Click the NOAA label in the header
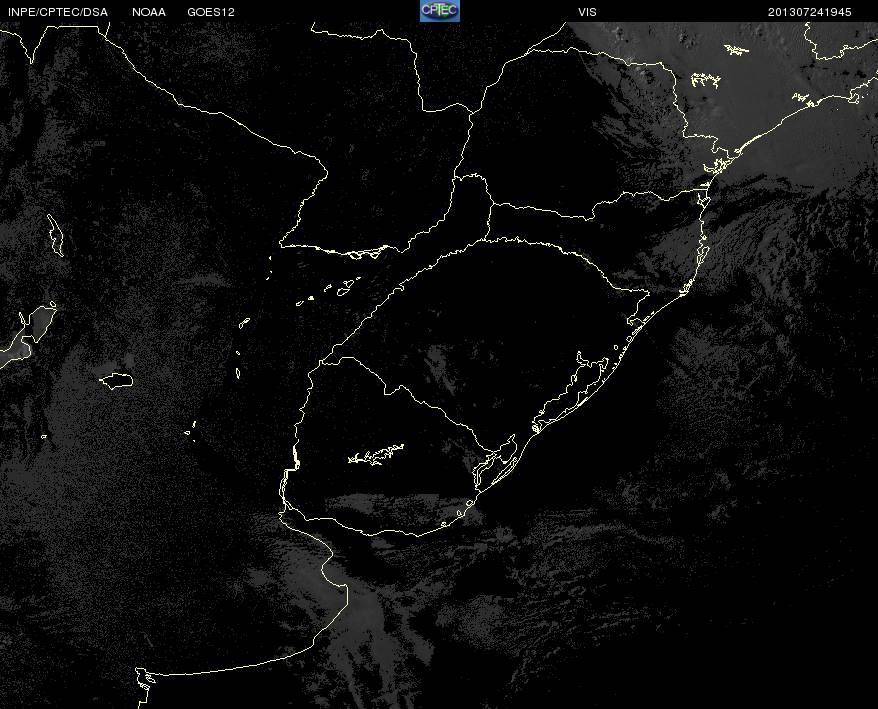The width and height of the screenshot is (878, 709). [x=149, y=12]
